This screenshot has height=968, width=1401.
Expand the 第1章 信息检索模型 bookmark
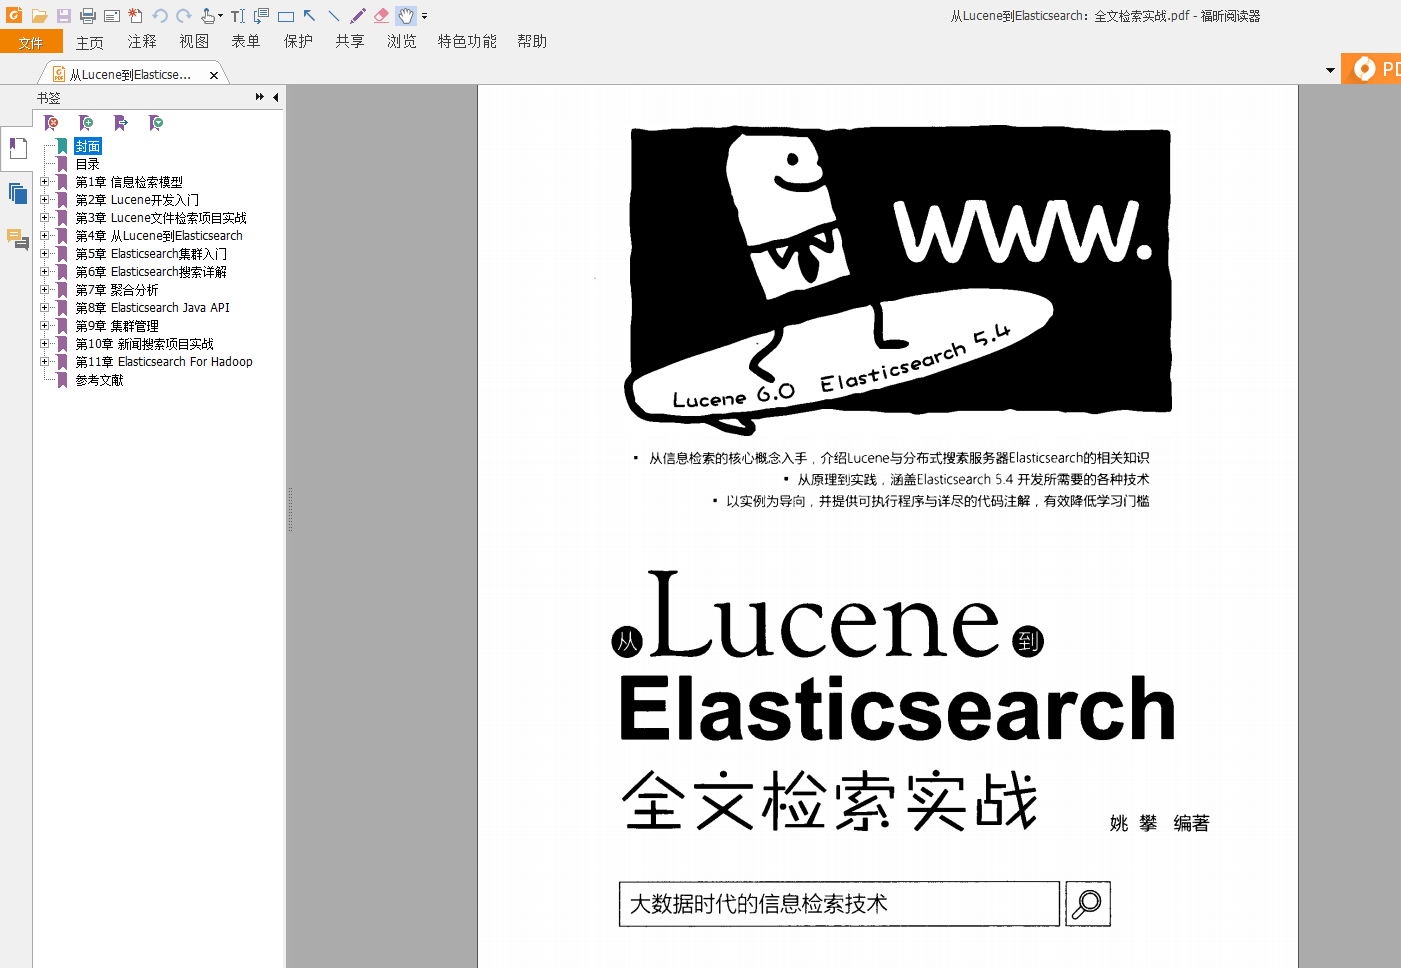point(44,182)
